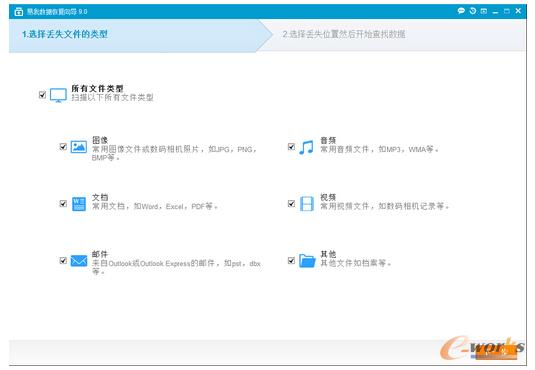535x370 pixels.
Task: Click the document icon for 文档
Action: tap(79, 204)
